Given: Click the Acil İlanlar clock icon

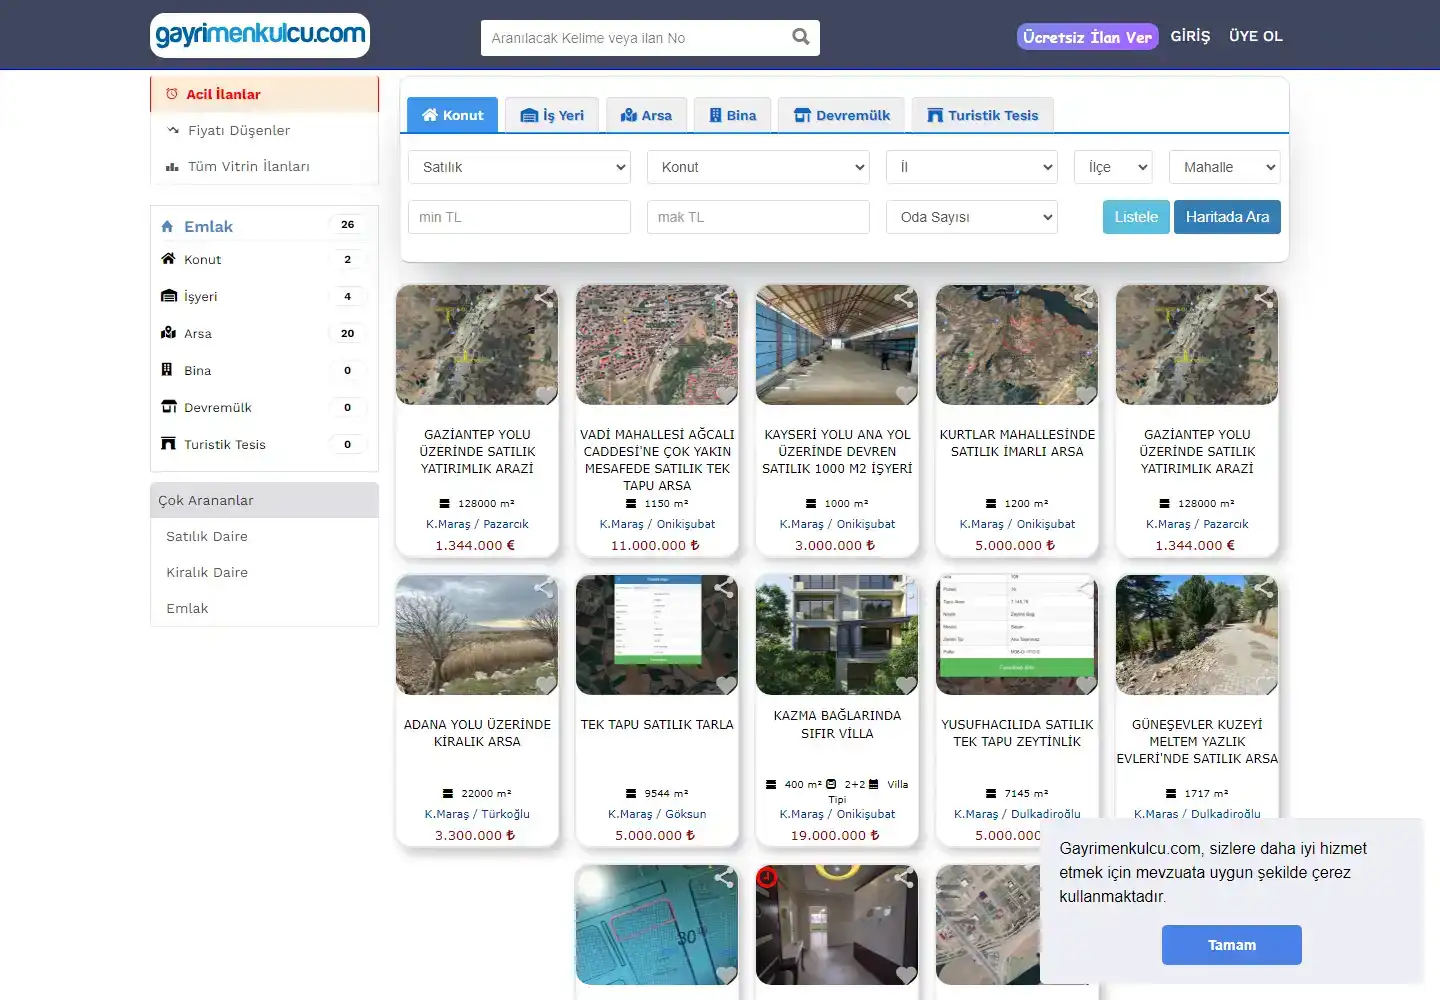Looking at the screenshot, I should [172, 93].
